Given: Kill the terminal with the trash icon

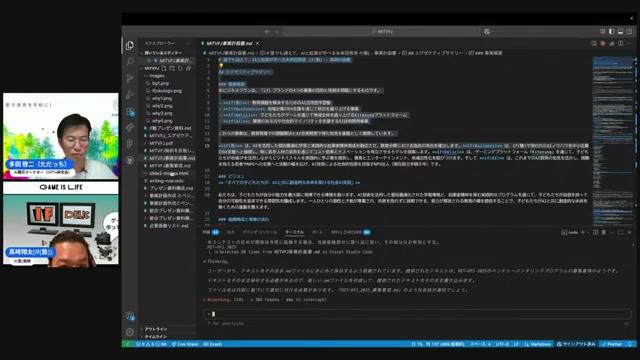Looking at the screenshot, I should tap(604, 232).
